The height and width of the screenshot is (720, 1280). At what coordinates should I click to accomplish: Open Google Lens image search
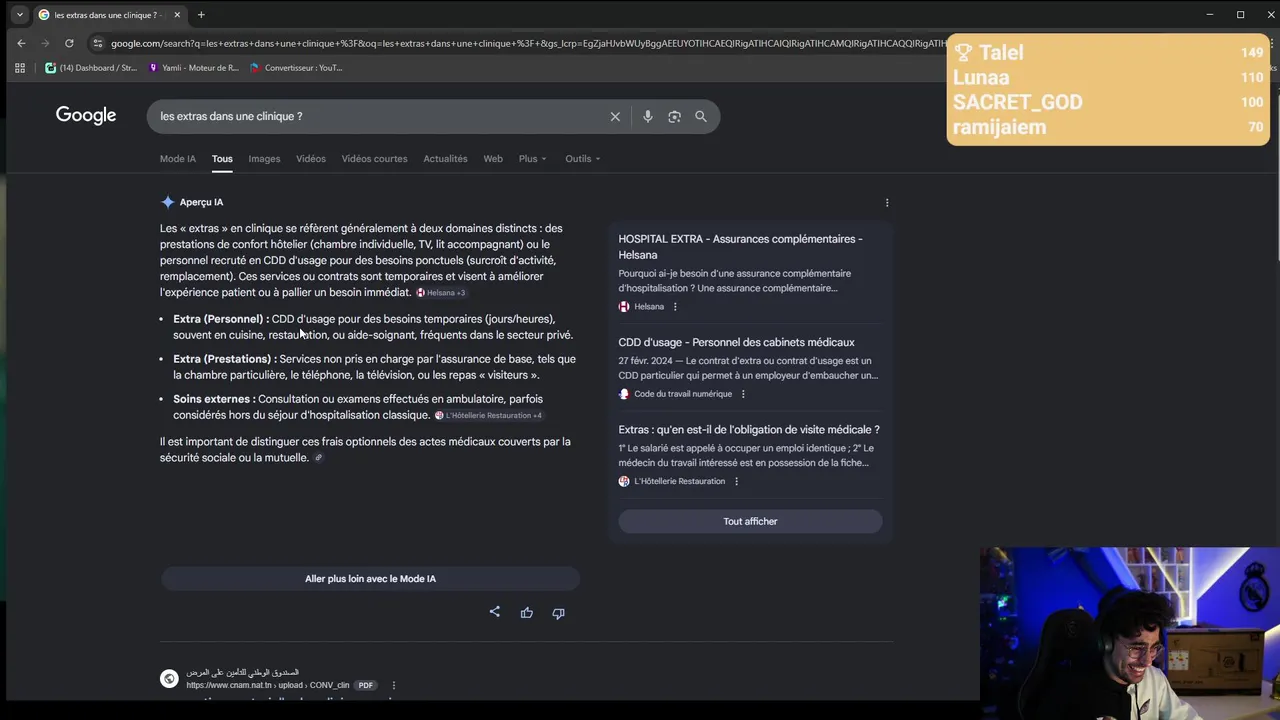pyautogui.click(x=674, y=117)
